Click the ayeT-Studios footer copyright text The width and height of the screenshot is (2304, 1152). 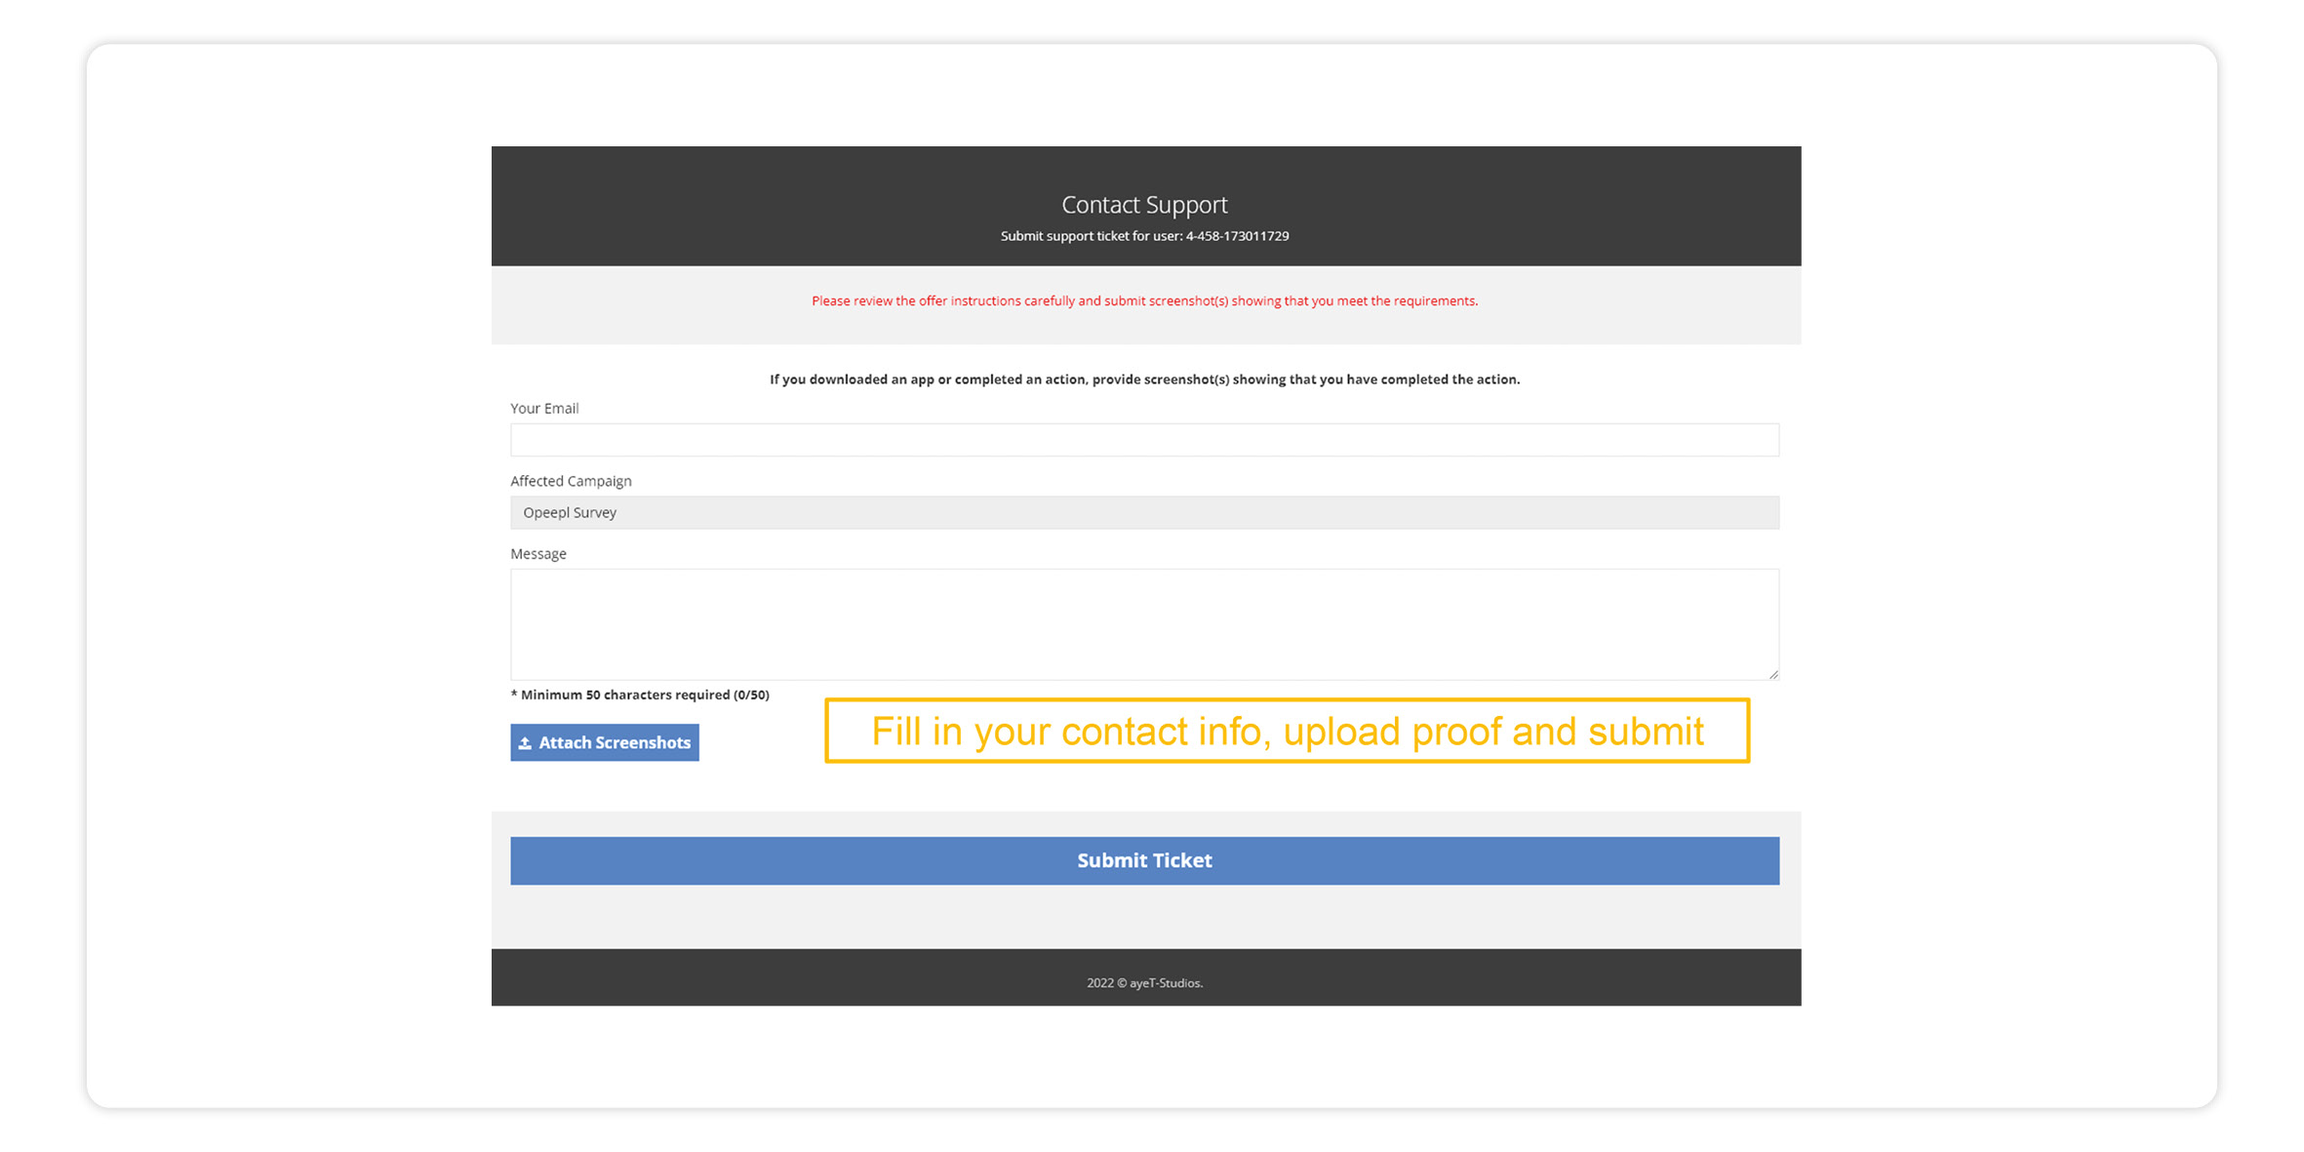pos(1144,982)
